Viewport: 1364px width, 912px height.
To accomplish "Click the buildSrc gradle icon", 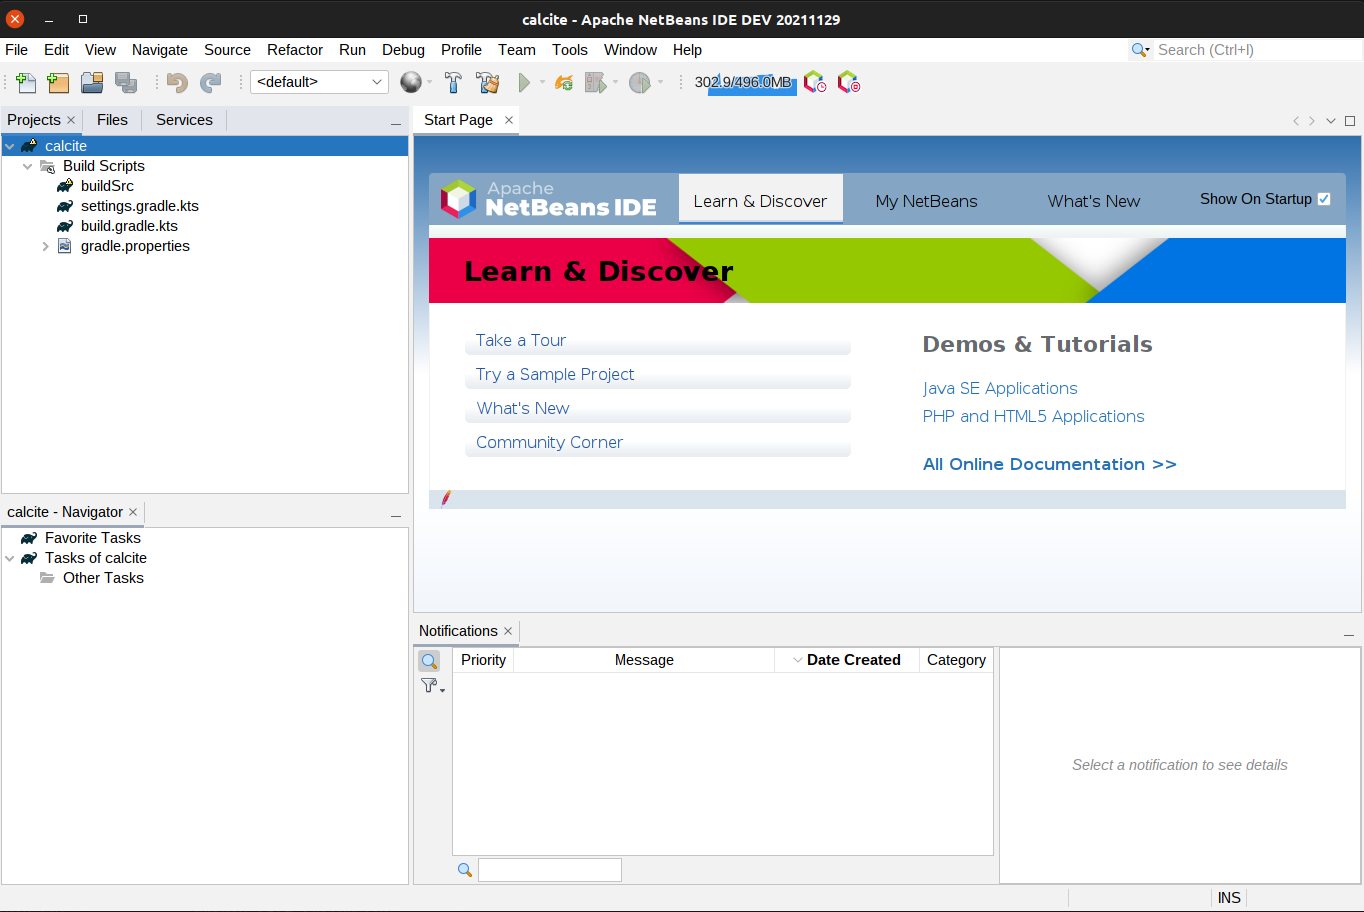I will click(65, 186).
